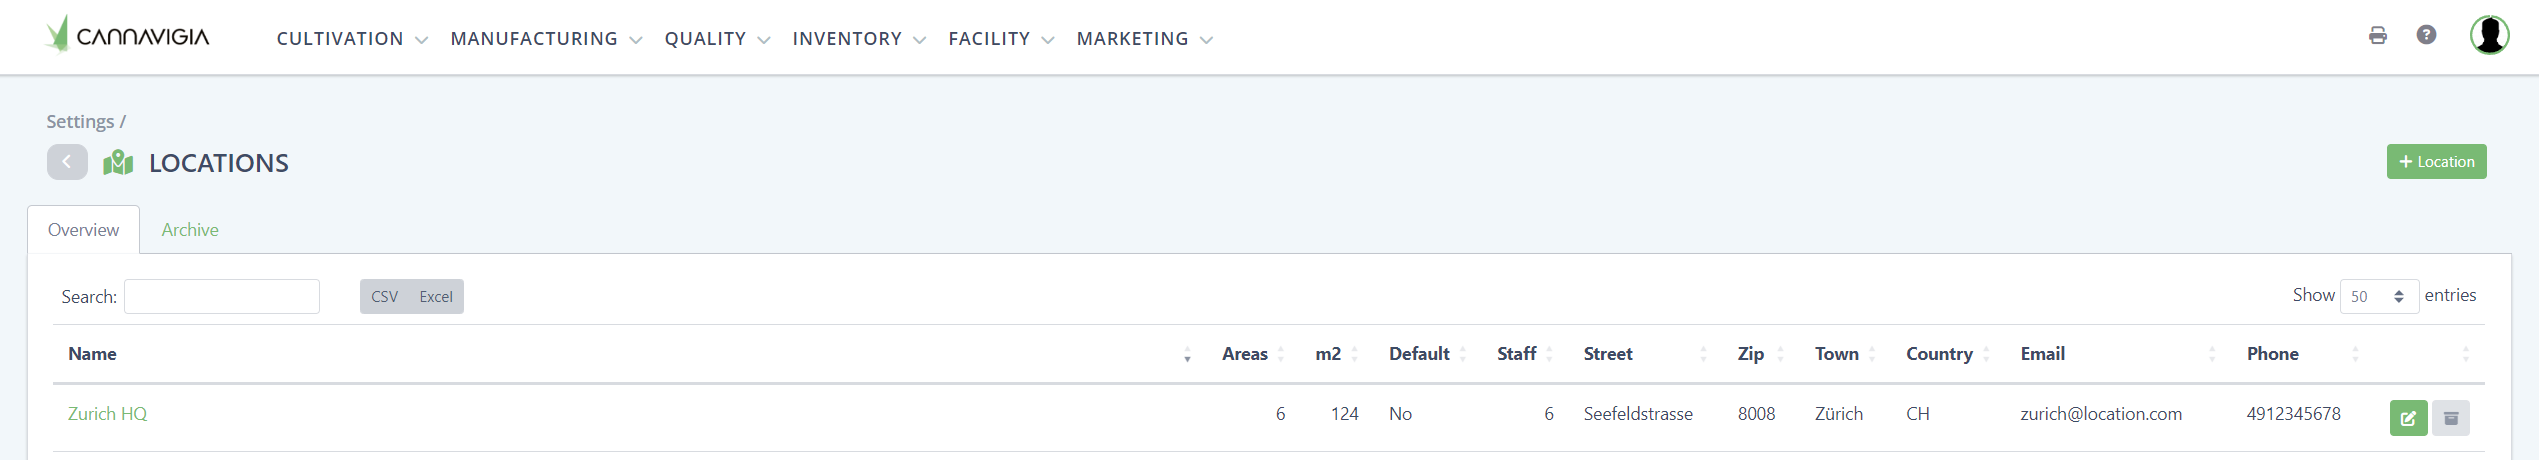
Task: Open the Inventory menu
Action: click(858, 39)
